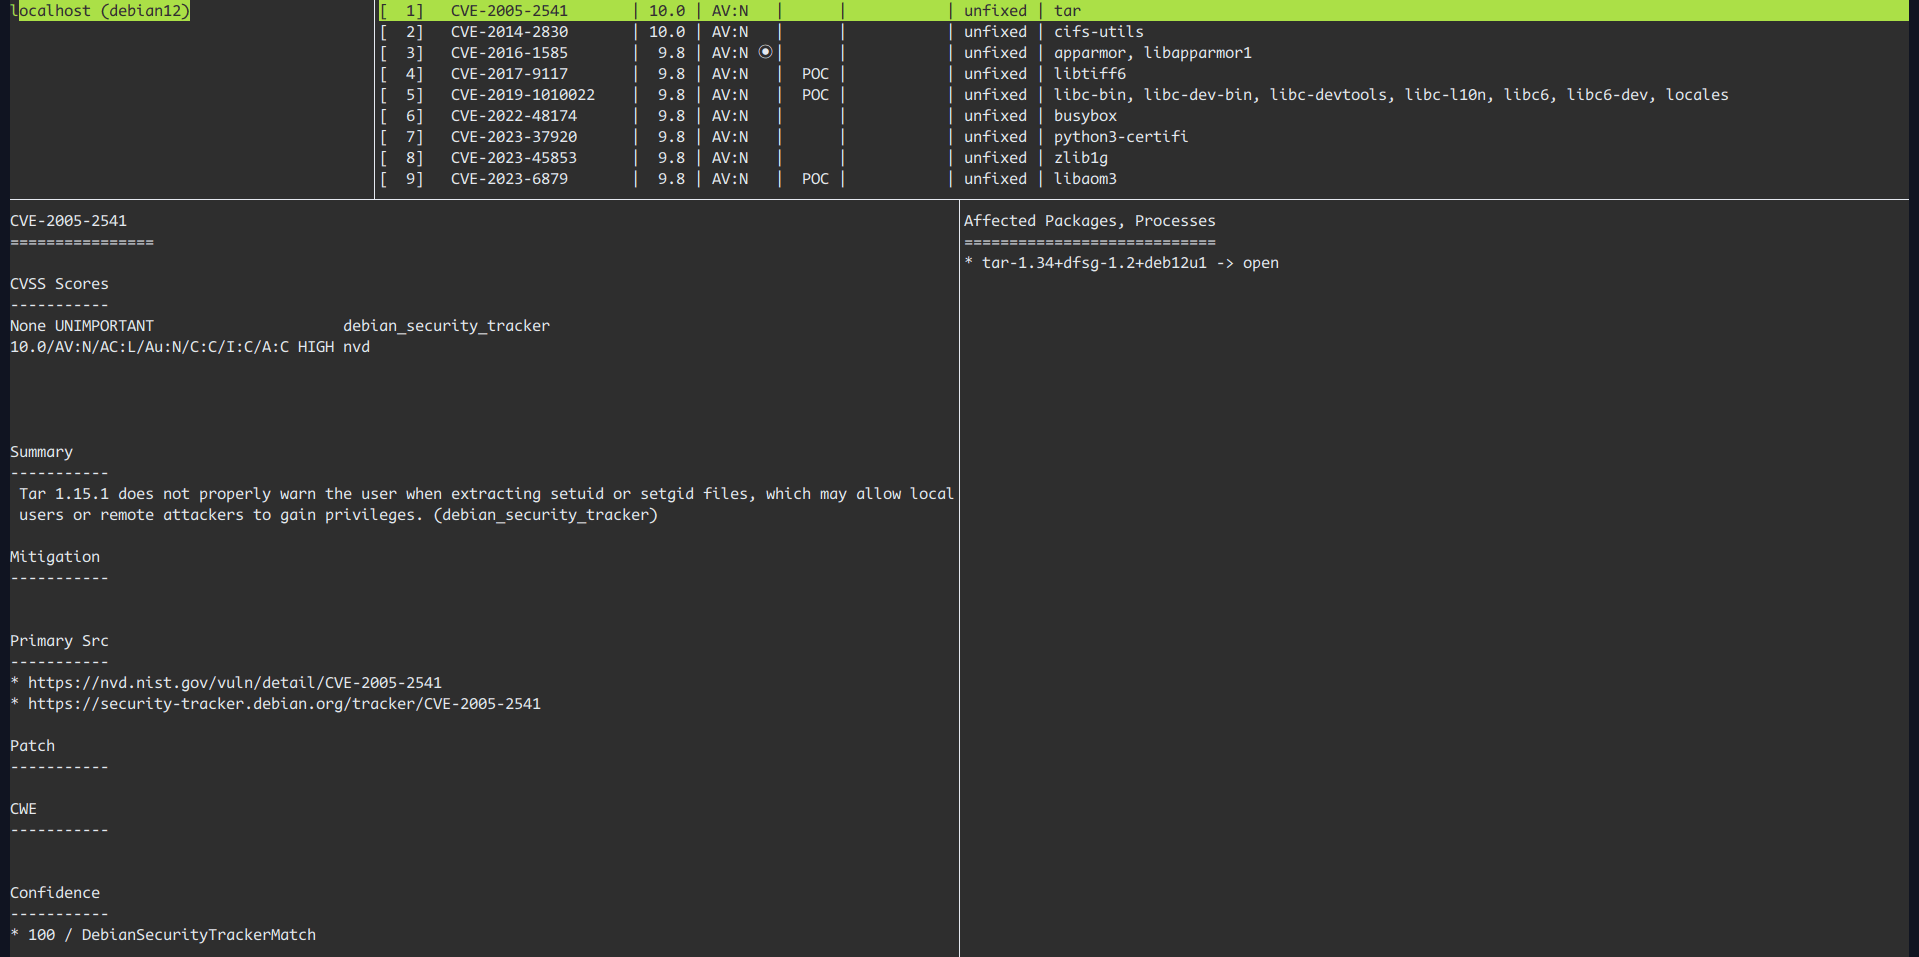Click the unfixed status label on busybox row
This screenshot has width=1919, height=957.
(x=995, y=115)
